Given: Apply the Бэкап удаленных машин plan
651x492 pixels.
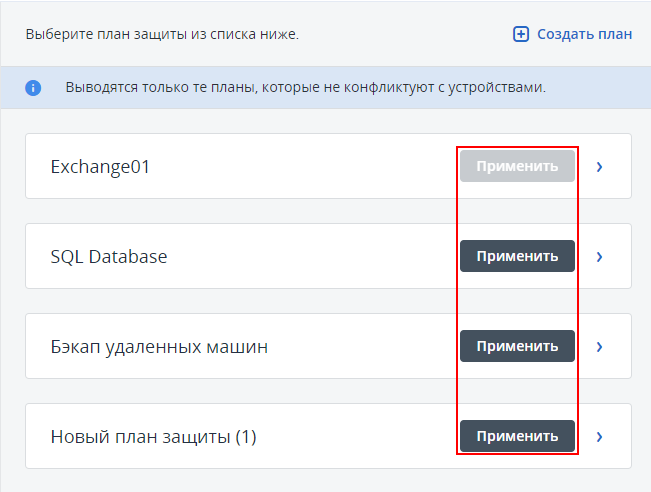Looking at the screenshot, I should (517, 346).
